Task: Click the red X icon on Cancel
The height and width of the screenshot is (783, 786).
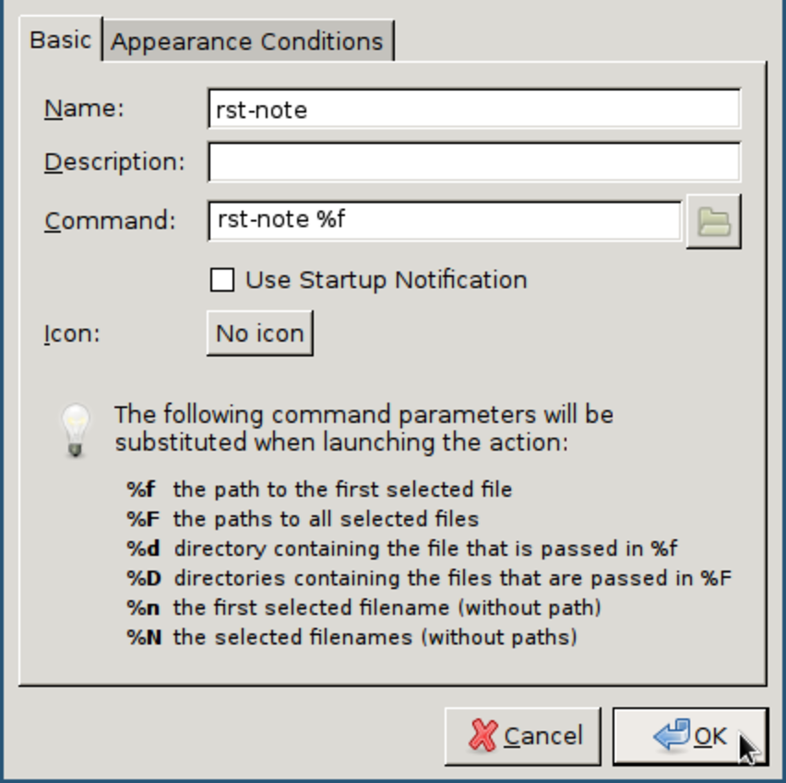Action: (484, 737)
